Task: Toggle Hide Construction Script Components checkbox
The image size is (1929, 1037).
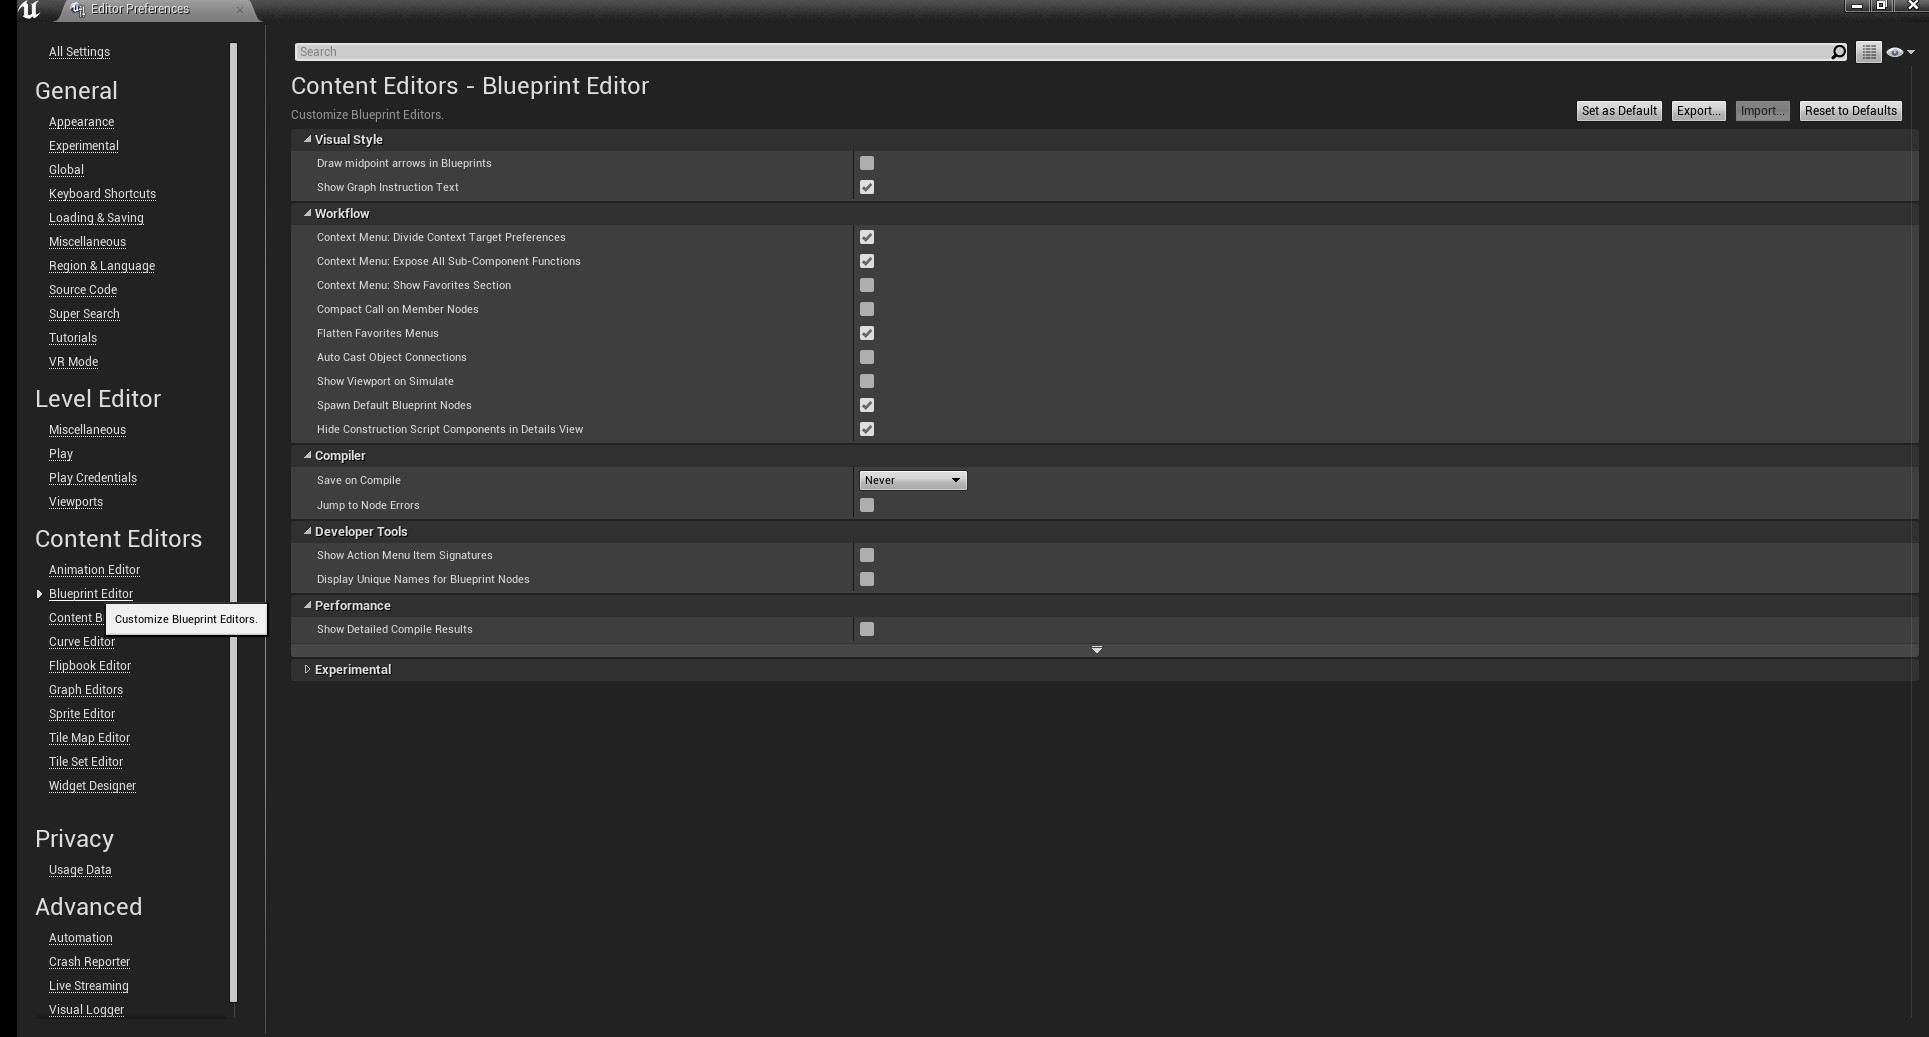Action: point(867,429)
